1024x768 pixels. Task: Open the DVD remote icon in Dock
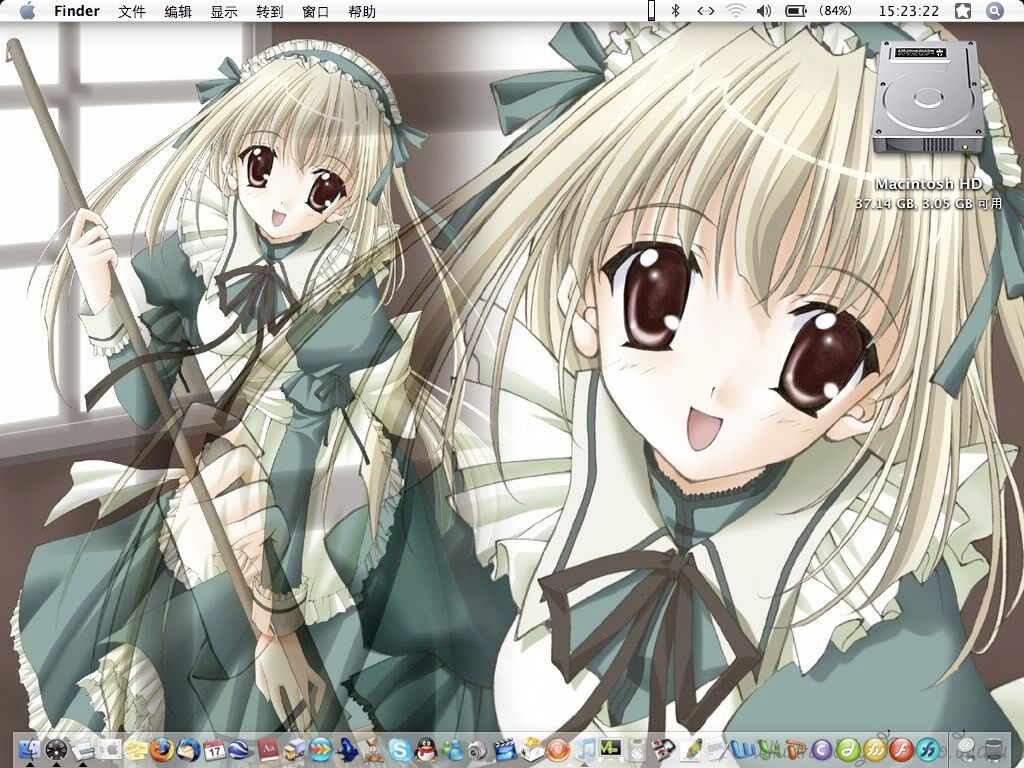point(638,750)
